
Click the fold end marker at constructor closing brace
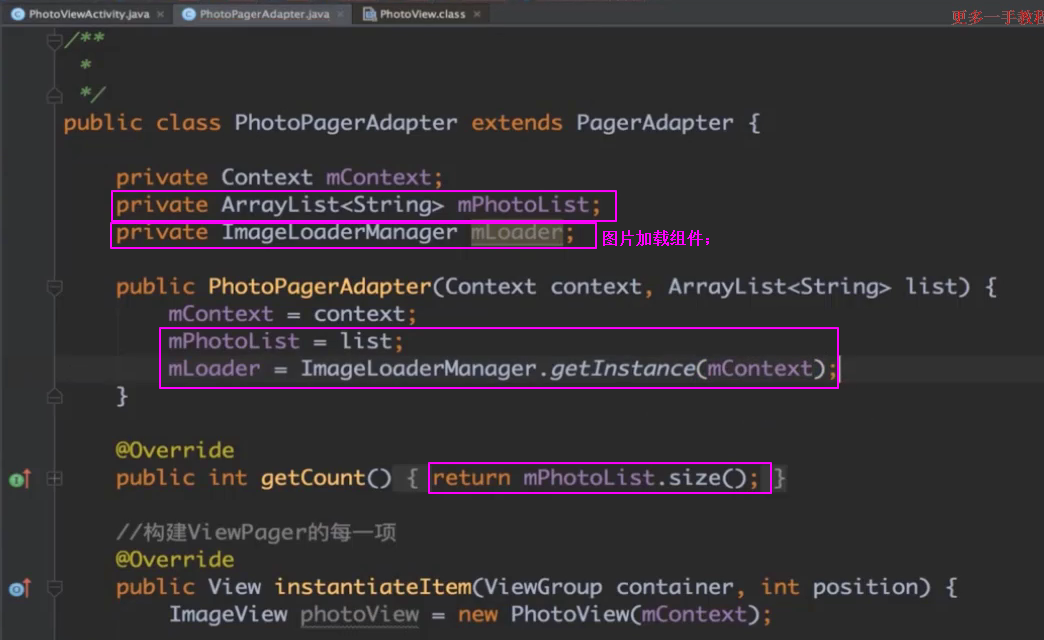55,396
